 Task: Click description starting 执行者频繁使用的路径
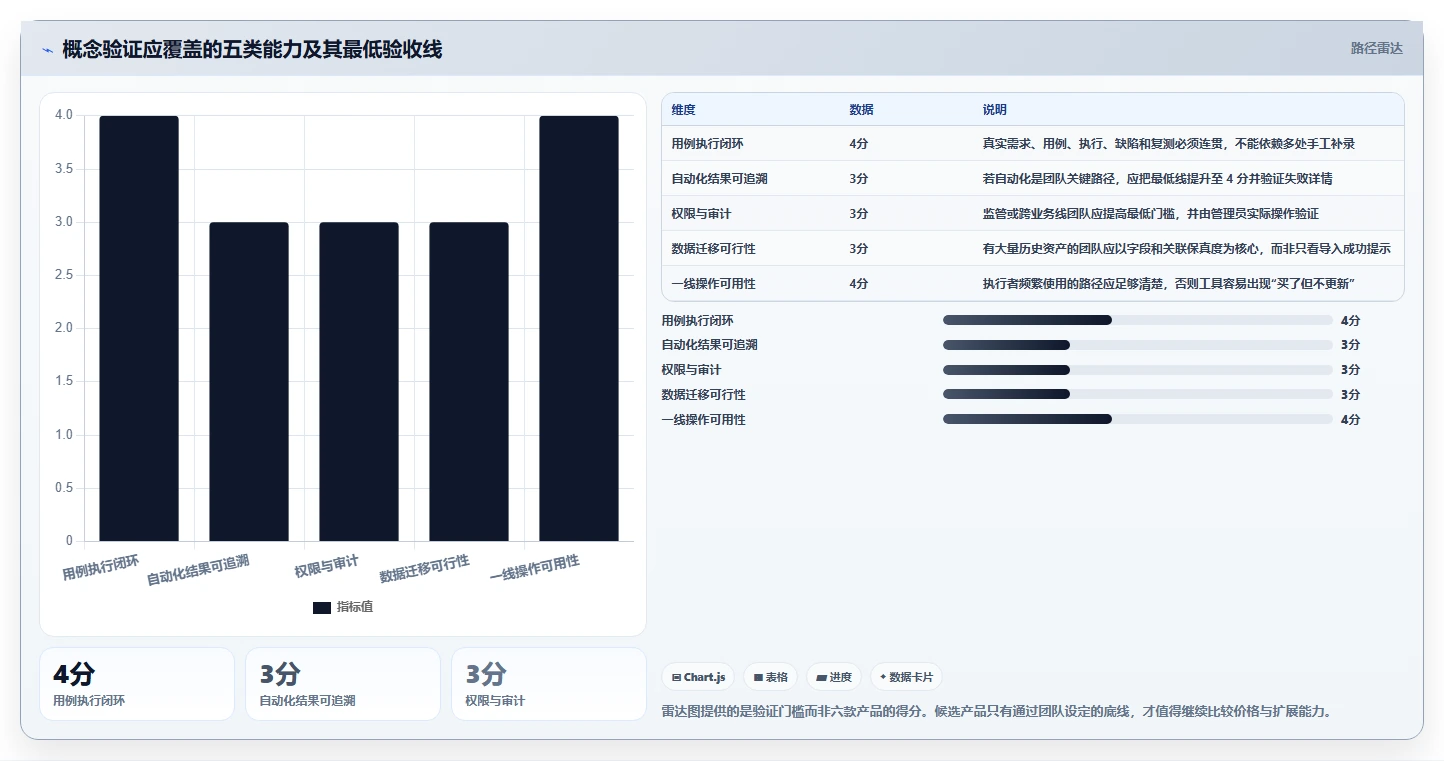point(1169,283)
